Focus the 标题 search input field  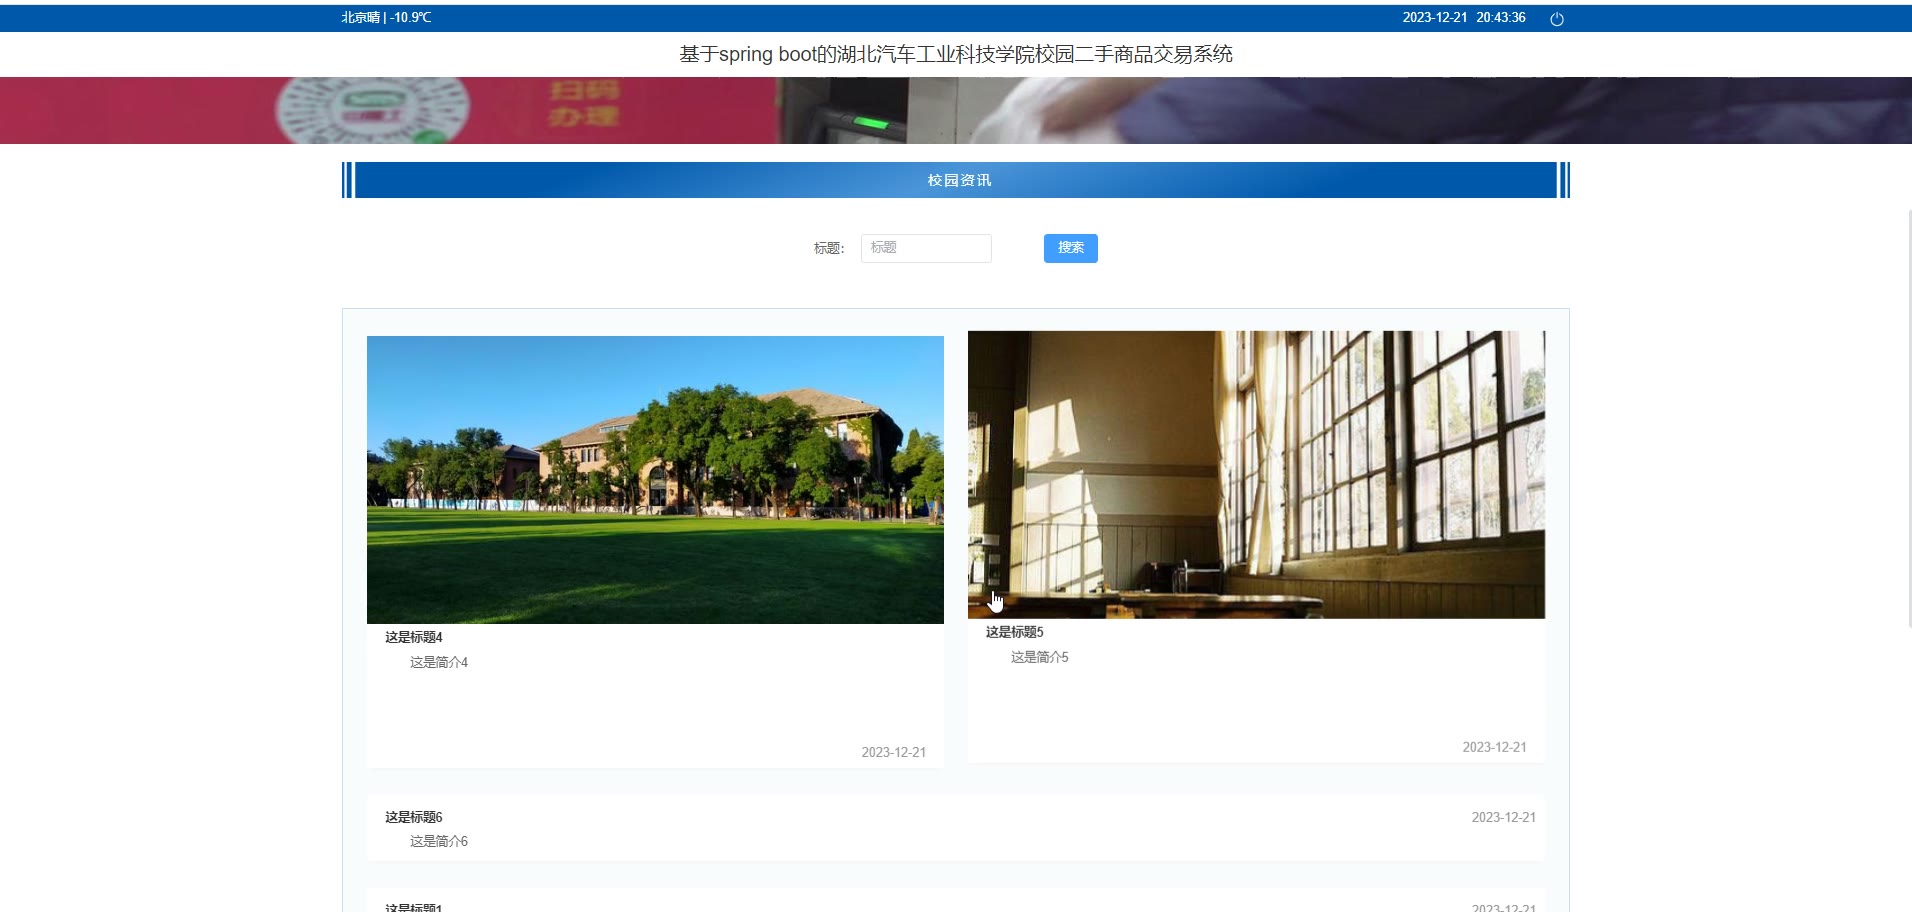pos(926,248)
